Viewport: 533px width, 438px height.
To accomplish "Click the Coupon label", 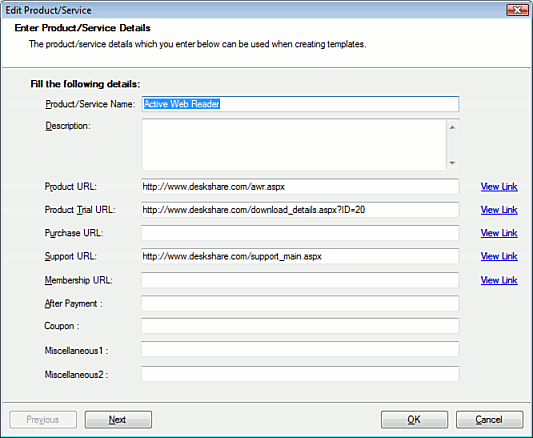I will pos(62,326).
